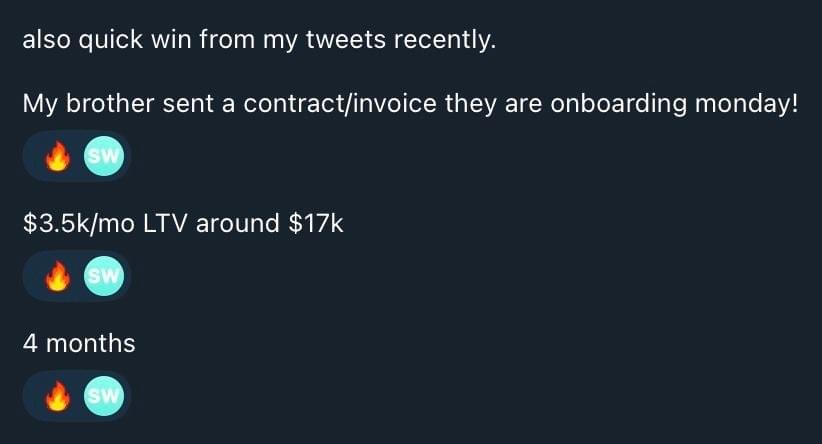
Task: Click the "$3.5k/mo" amount text
Action: pos(79,223)
